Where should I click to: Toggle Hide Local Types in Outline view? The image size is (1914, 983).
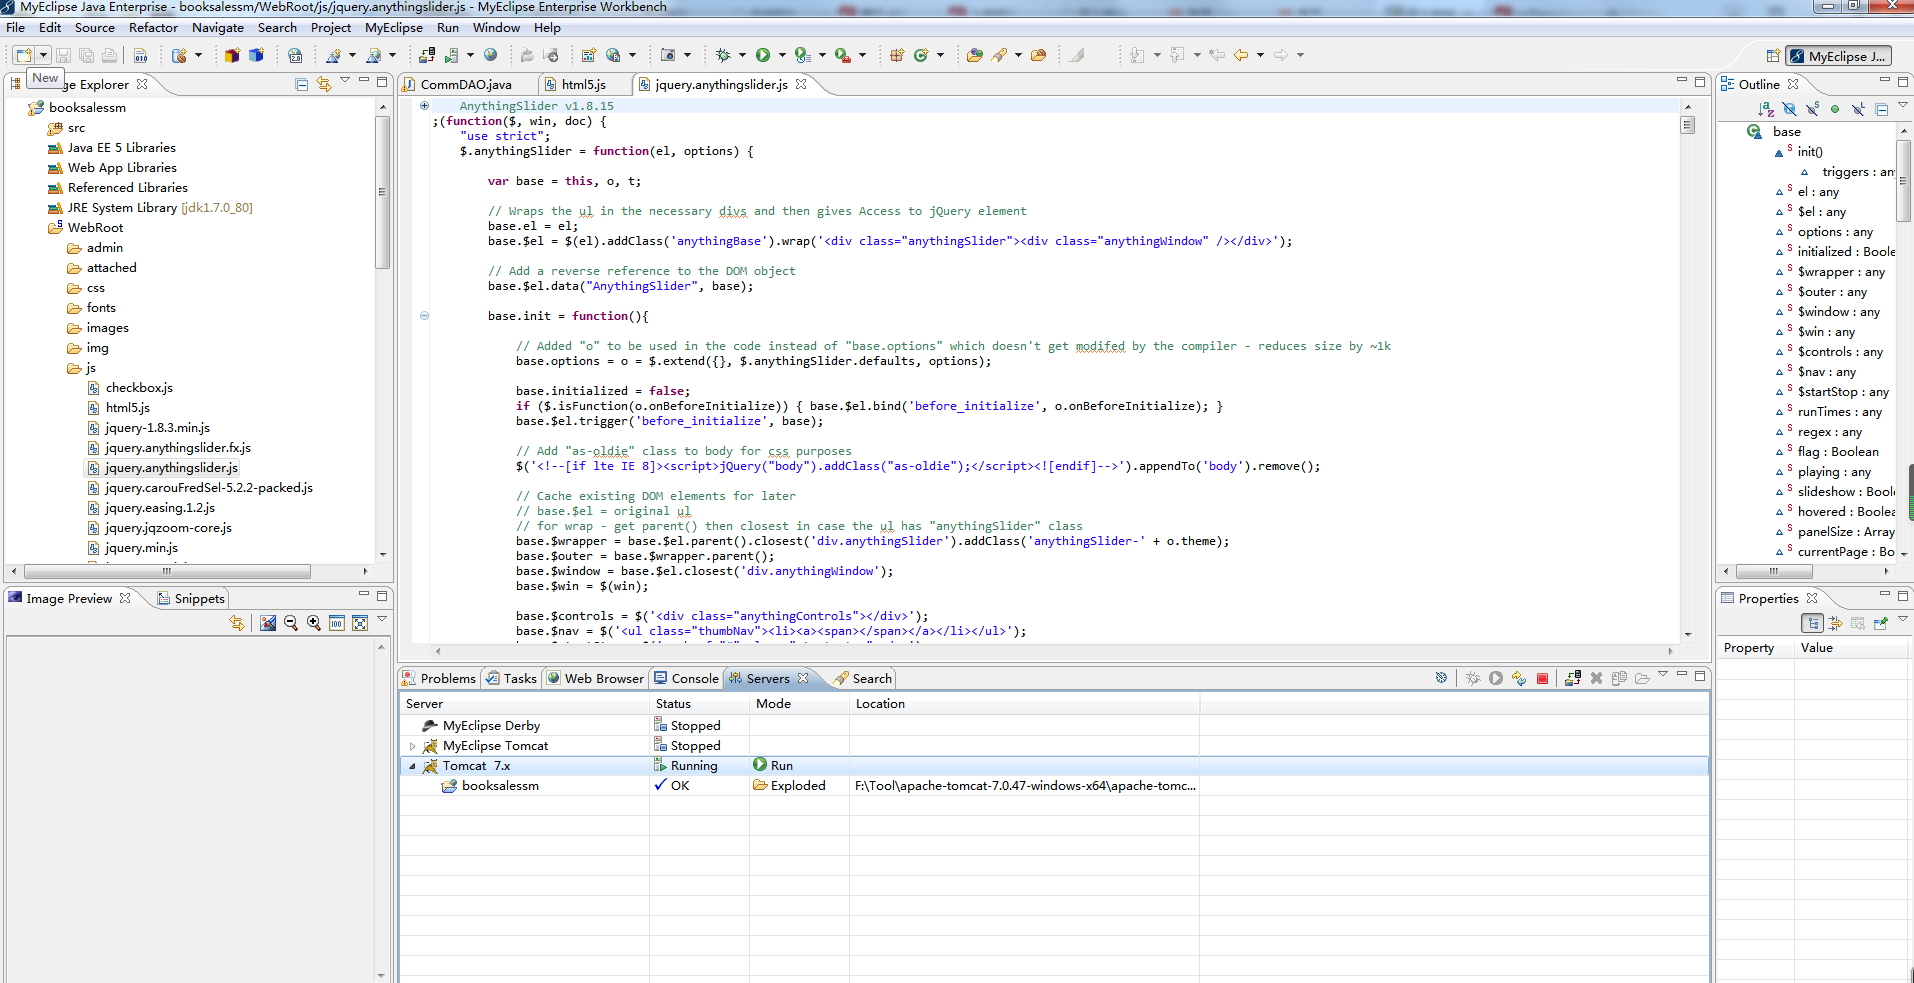[1858, 109]
